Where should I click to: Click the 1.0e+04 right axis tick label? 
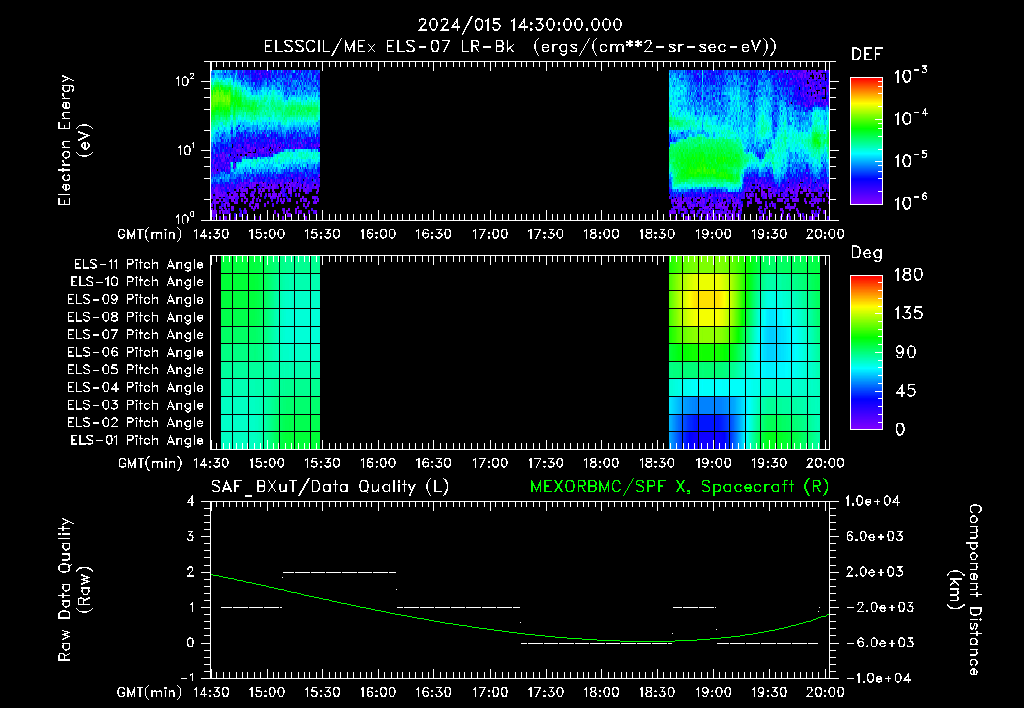pyautogui.click(x=872, y=501)
